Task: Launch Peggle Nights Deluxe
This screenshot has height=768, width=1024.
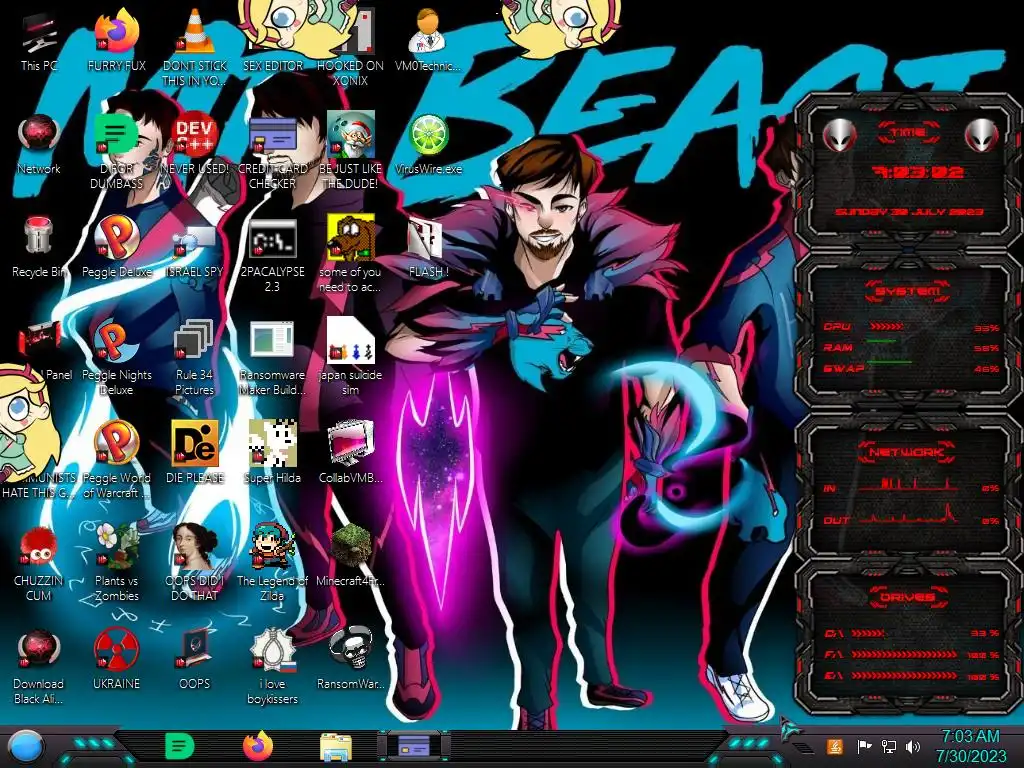Action: point(116,356)
